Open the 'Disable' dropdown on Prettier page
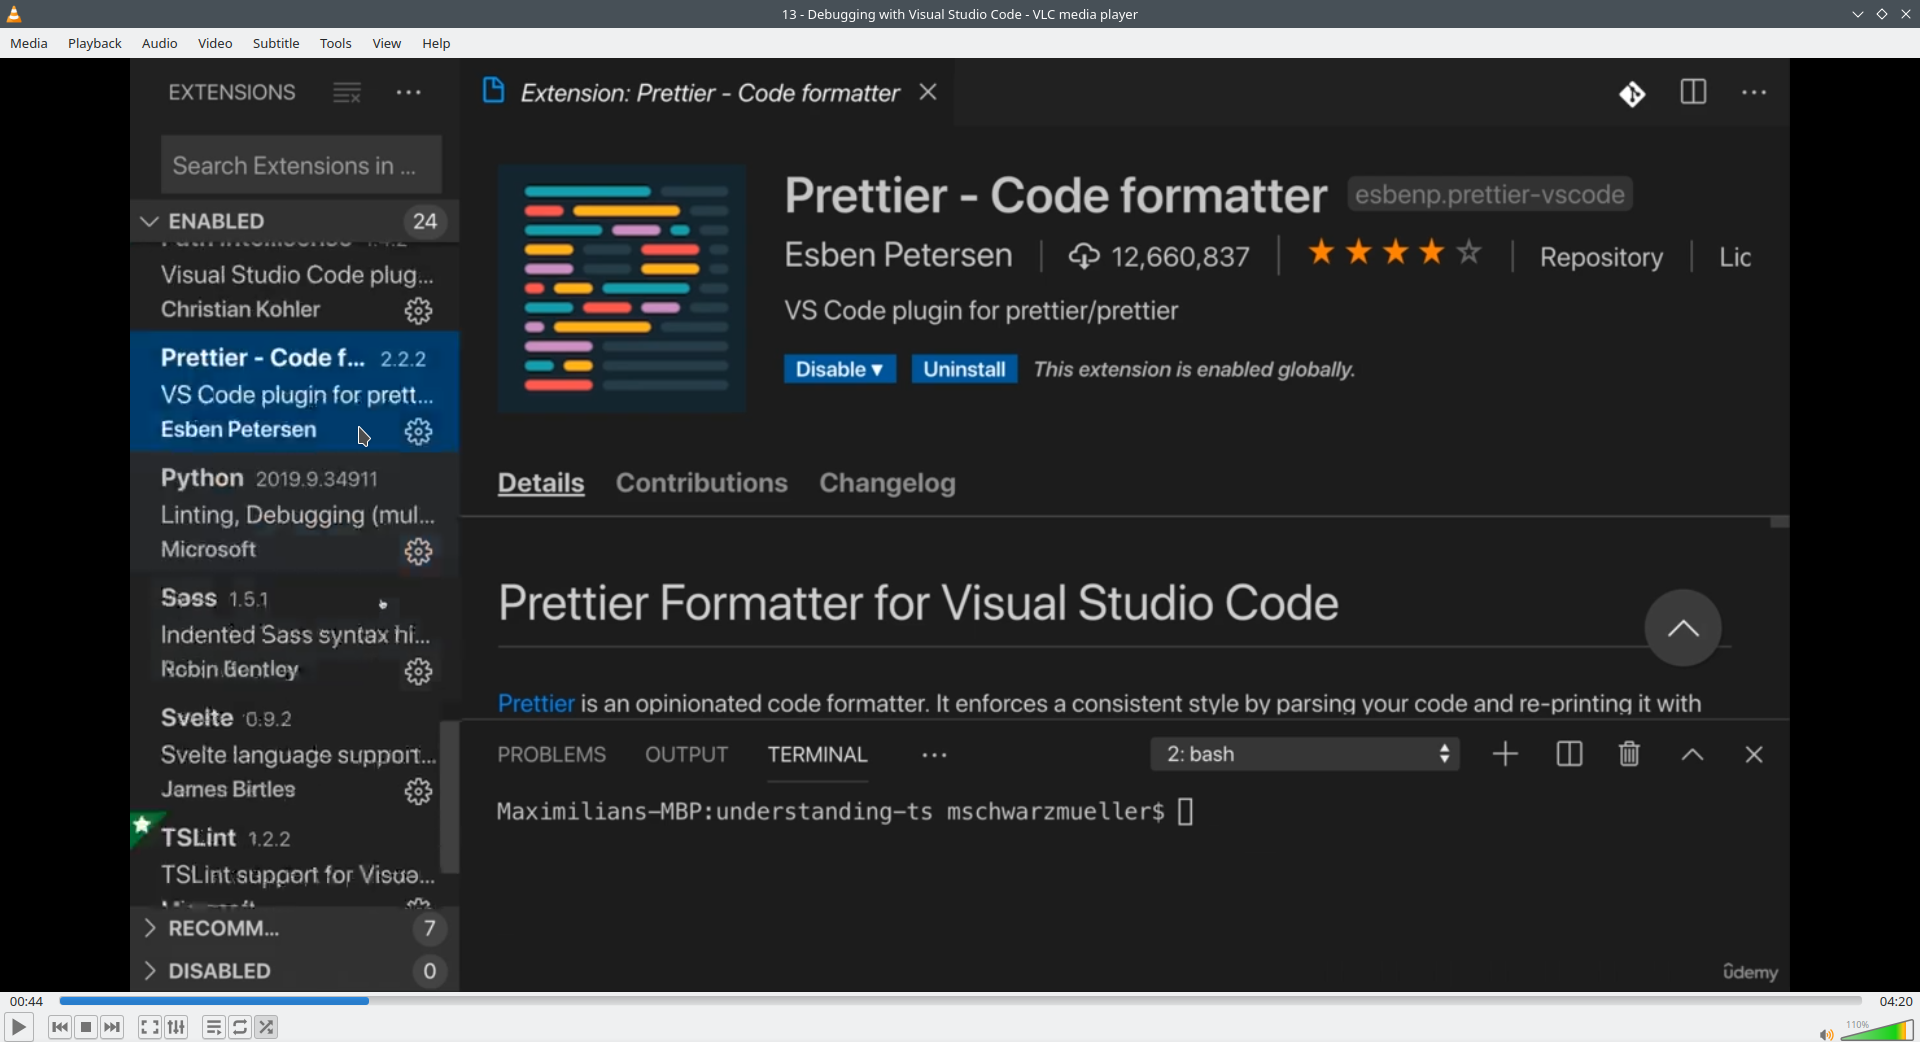The height and width of the screenshot is (1042, 1920). (x=839, y=370)
